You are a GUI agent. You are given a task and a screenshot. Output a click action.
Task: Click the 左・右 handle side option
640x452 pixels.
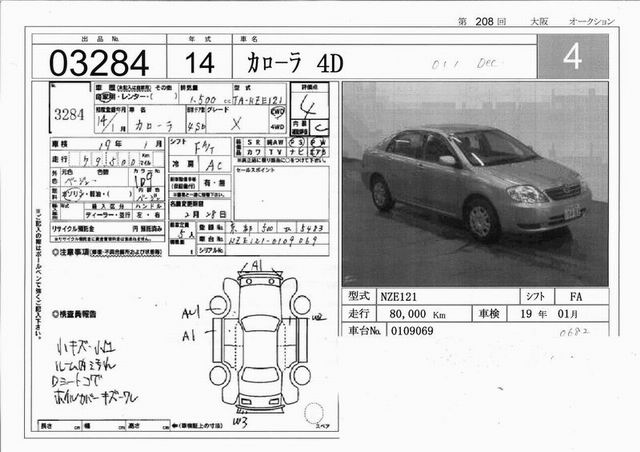click(x=149, y=215)
